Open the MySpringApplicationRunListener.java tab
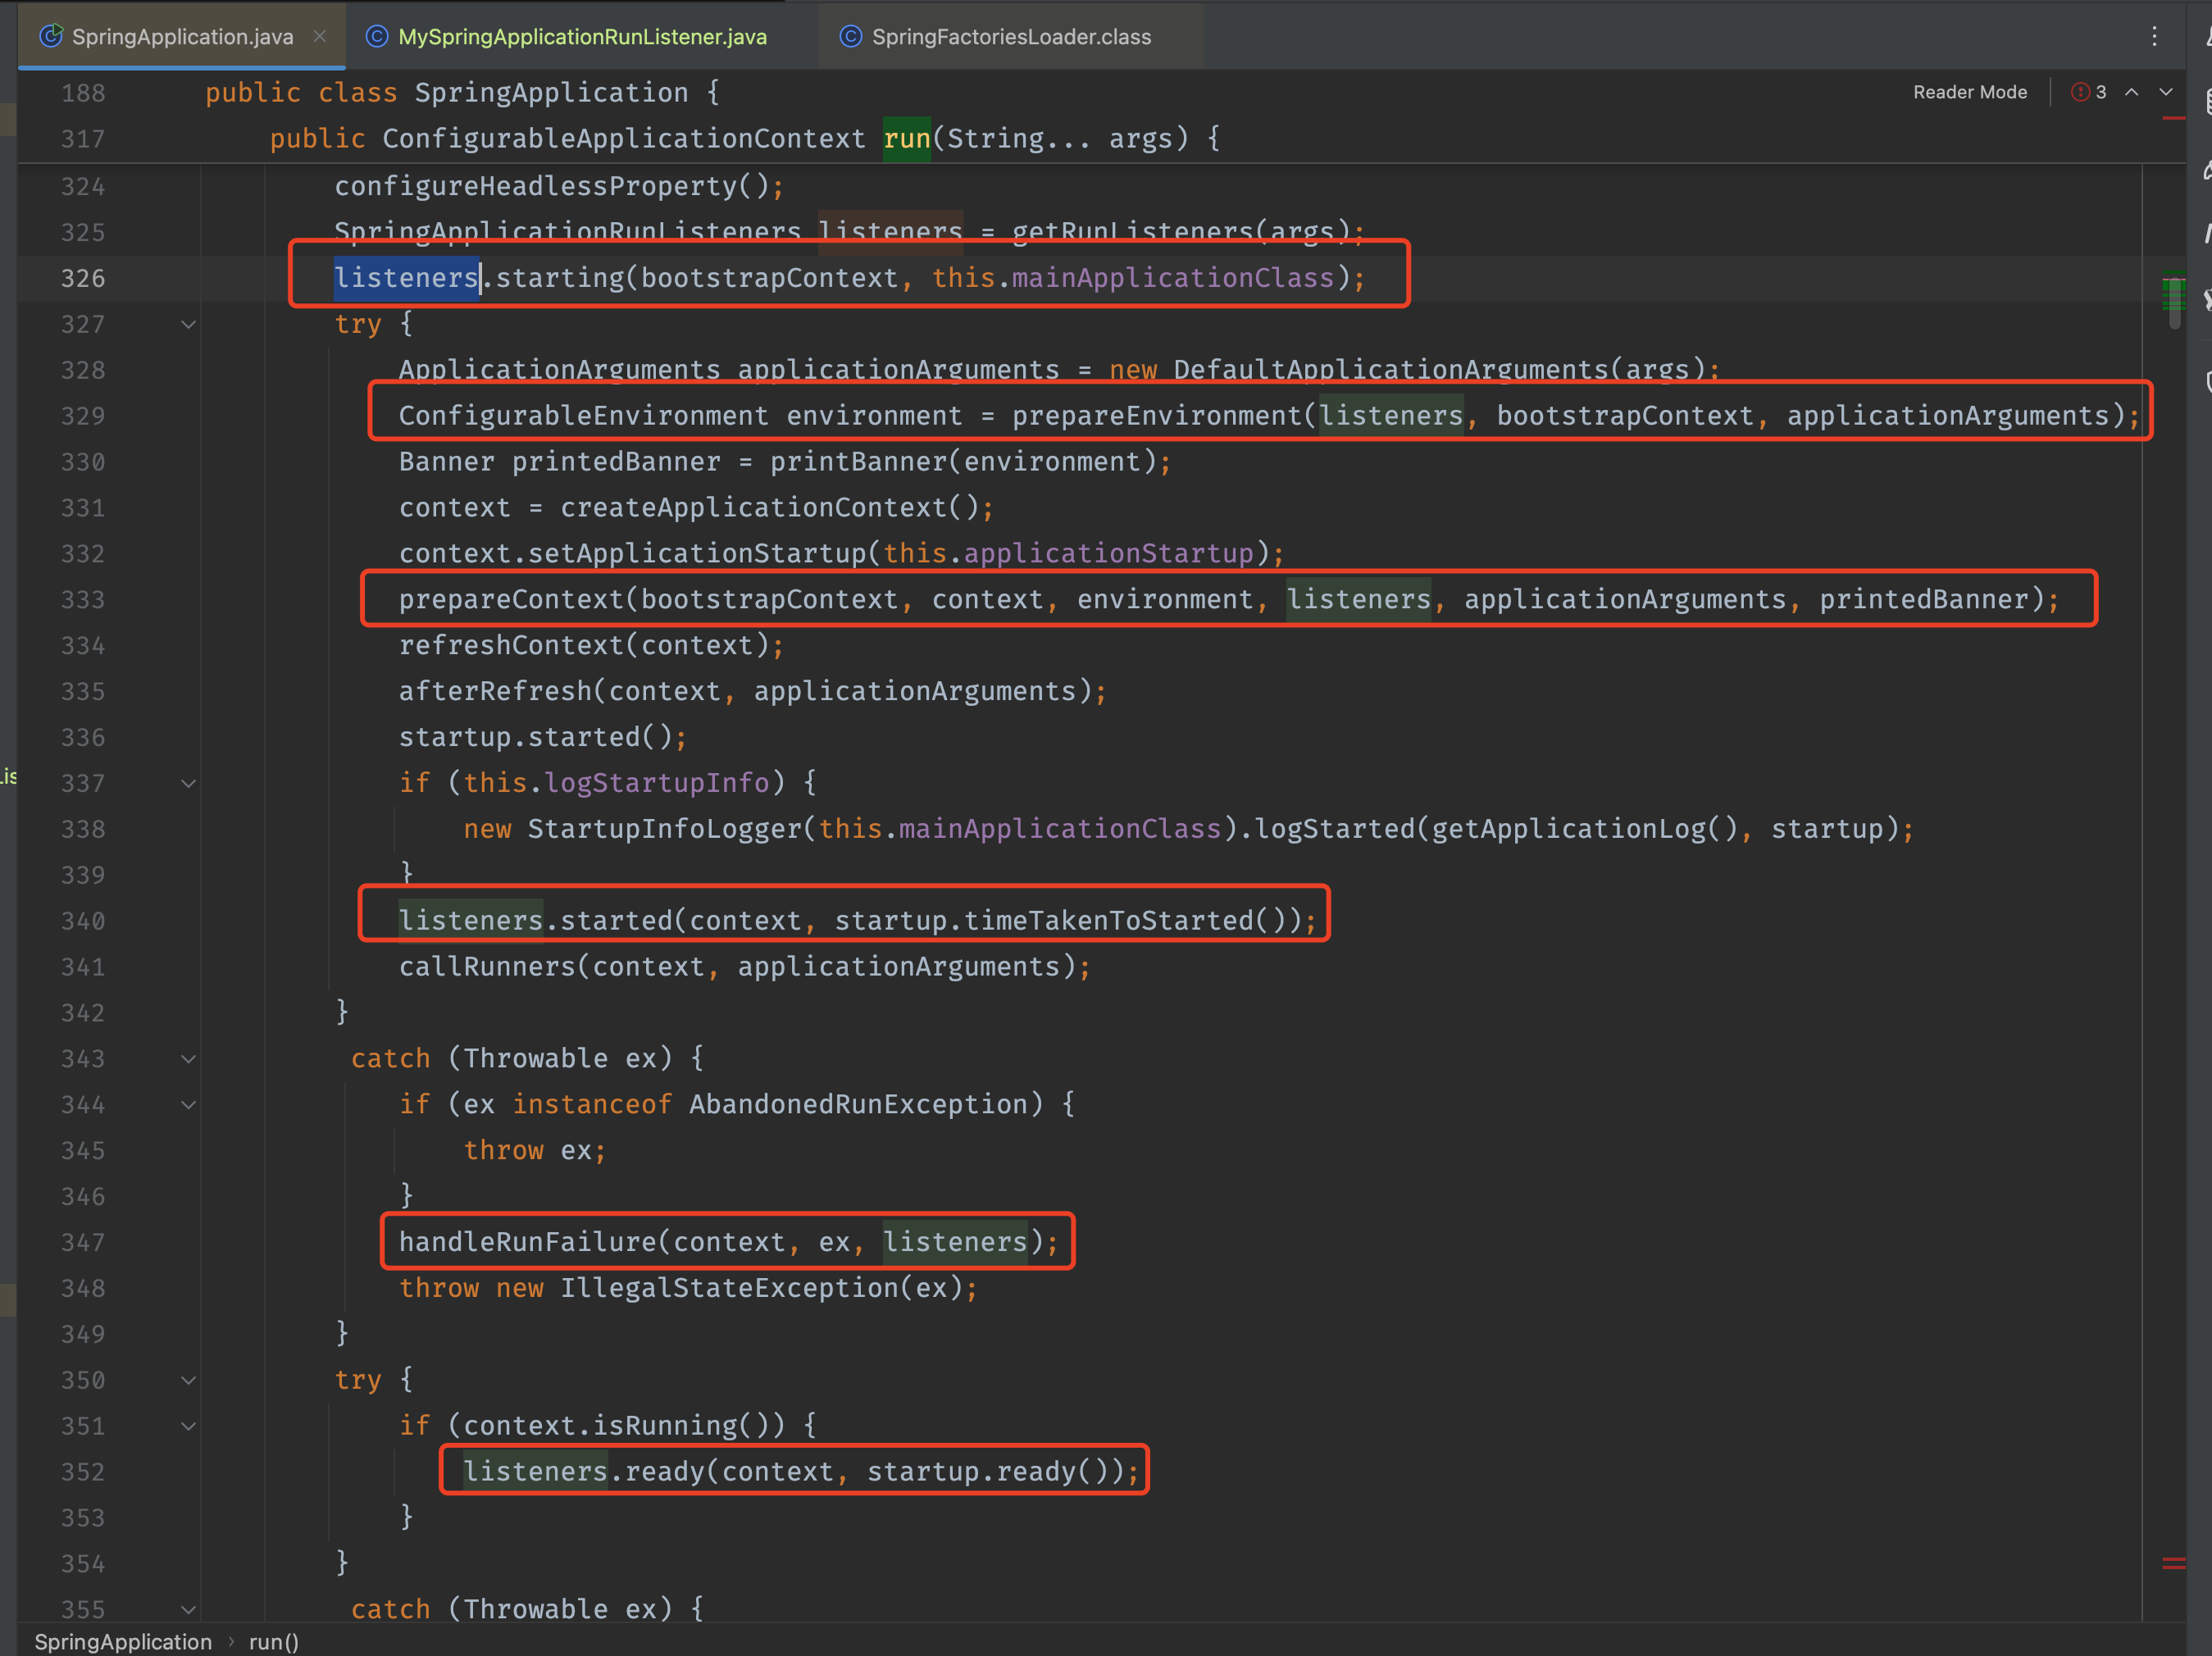This screenshot has width=2212, height=1656. pyautogui.click(x=582, y=37)
